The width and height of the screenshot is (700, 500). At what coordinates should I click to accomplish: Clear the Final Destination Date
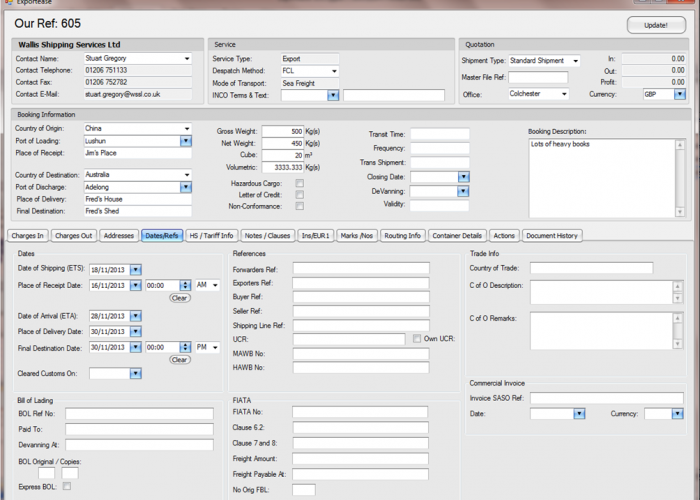[179, 360]
